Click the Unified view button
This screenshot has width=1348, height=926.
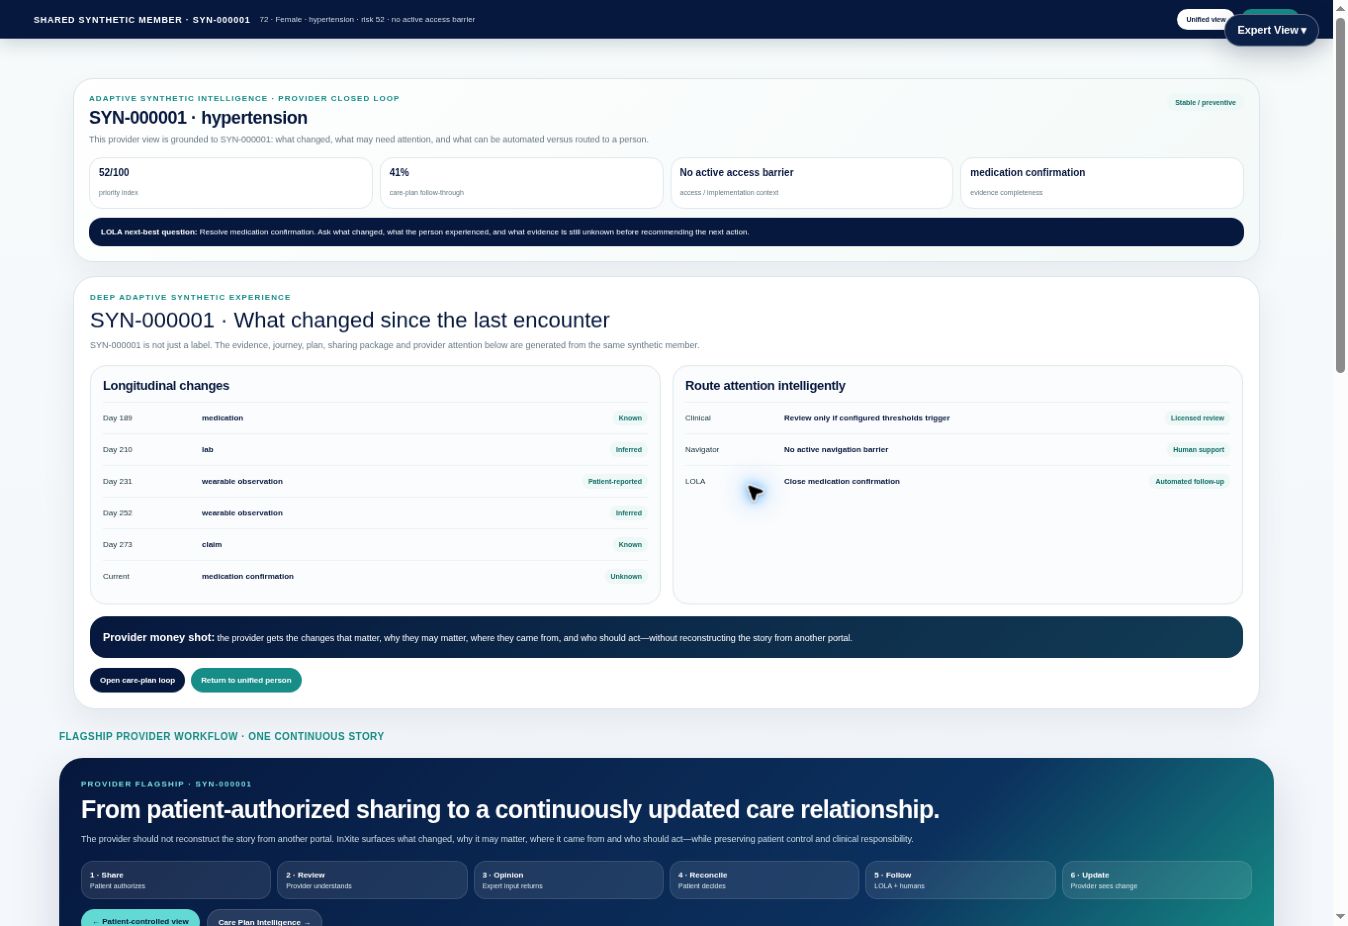point(1204,20)
